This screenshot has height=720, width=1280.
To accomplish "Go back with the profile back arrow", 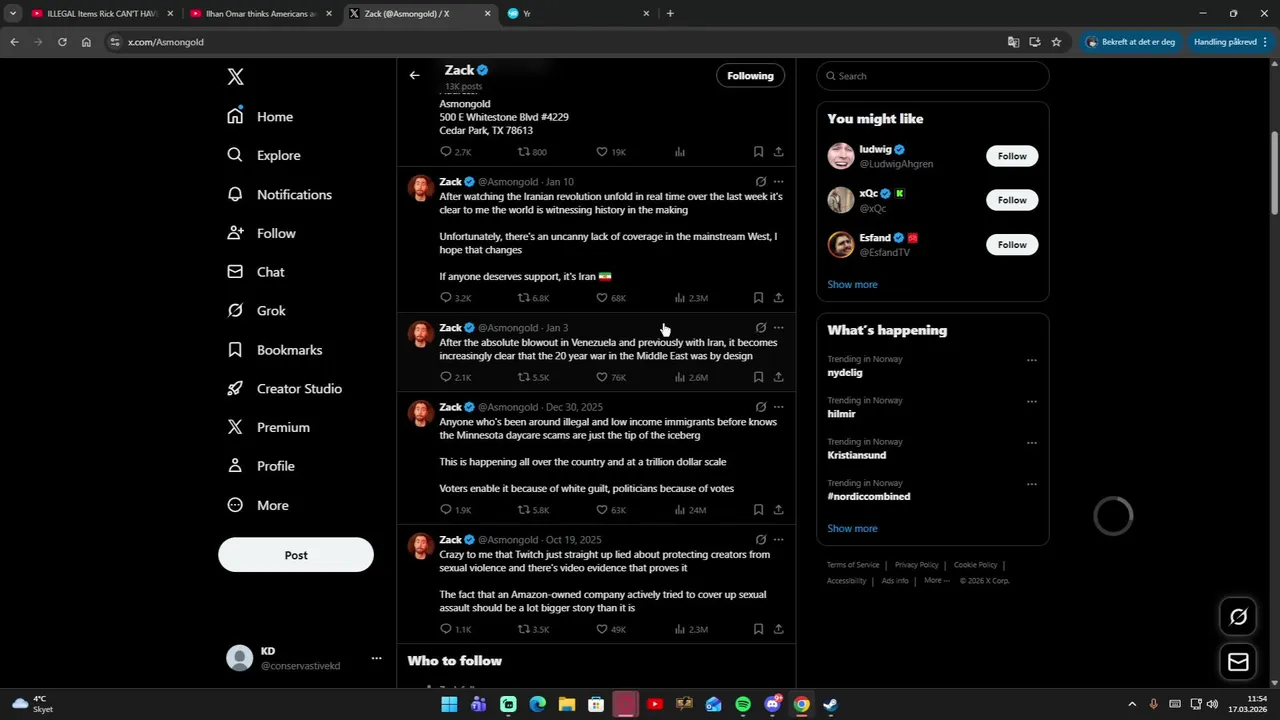I will tap(414, 75).
